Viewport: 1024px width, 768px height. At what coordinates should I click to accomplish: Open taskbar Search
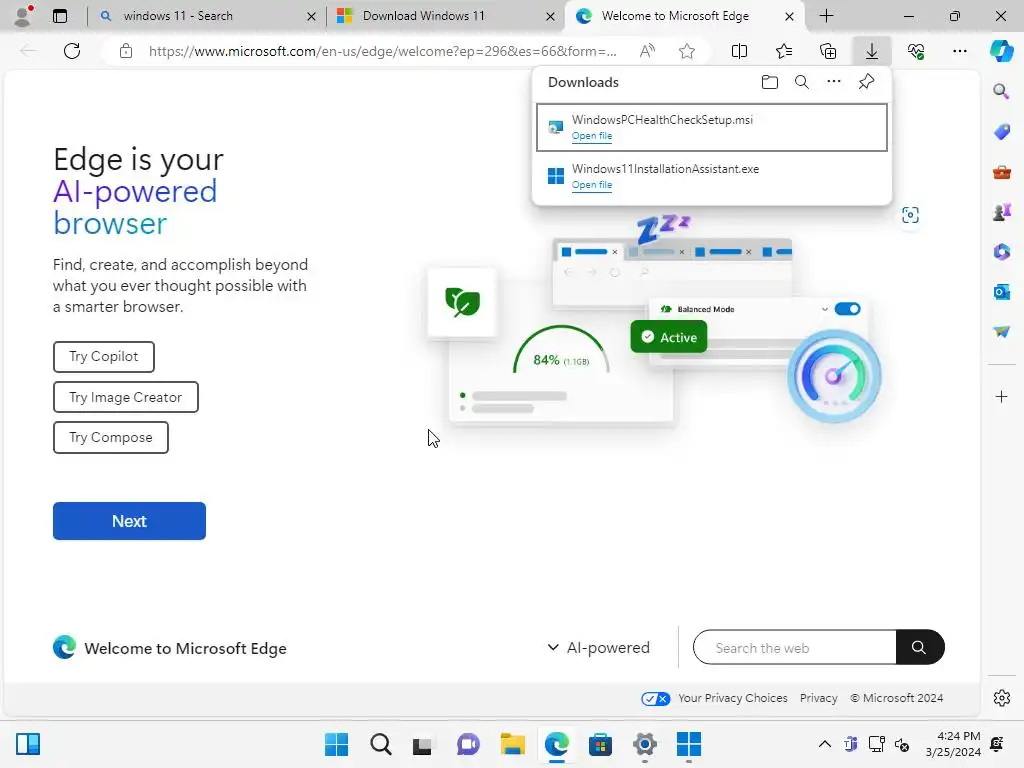381,744
